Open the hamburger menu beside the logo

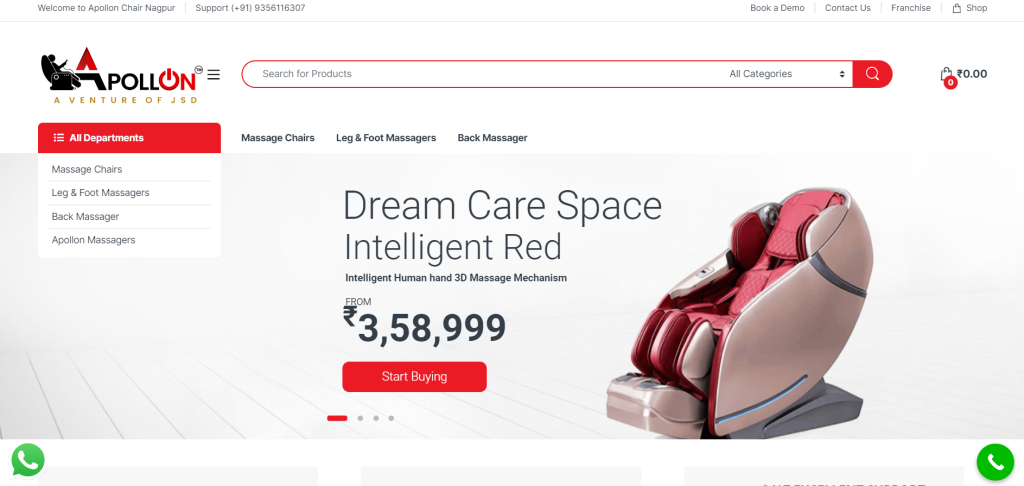[214, 74]
